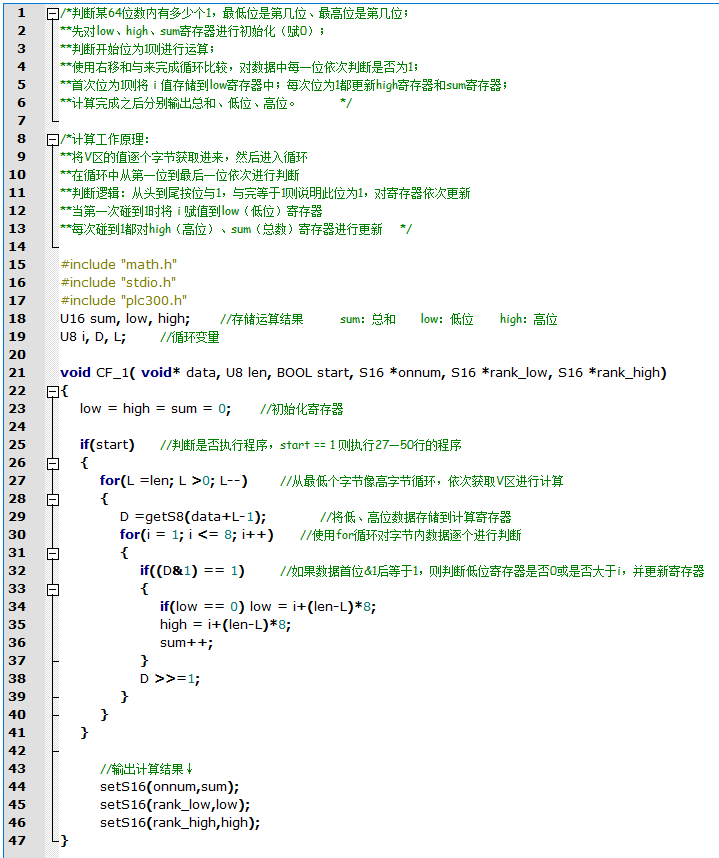The image size is (719, 858).
Task: Click line number 21 in the gutter
Action: [x=17, y=373]
